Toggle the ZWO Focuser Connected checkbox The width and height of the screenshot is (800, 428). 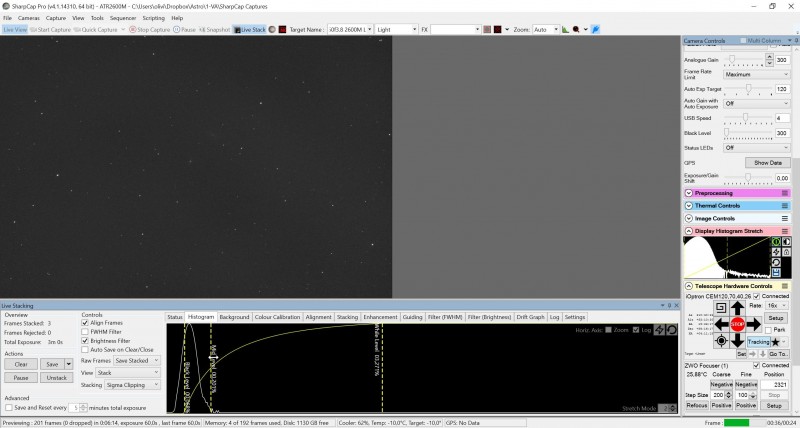(x=757, y=365)
